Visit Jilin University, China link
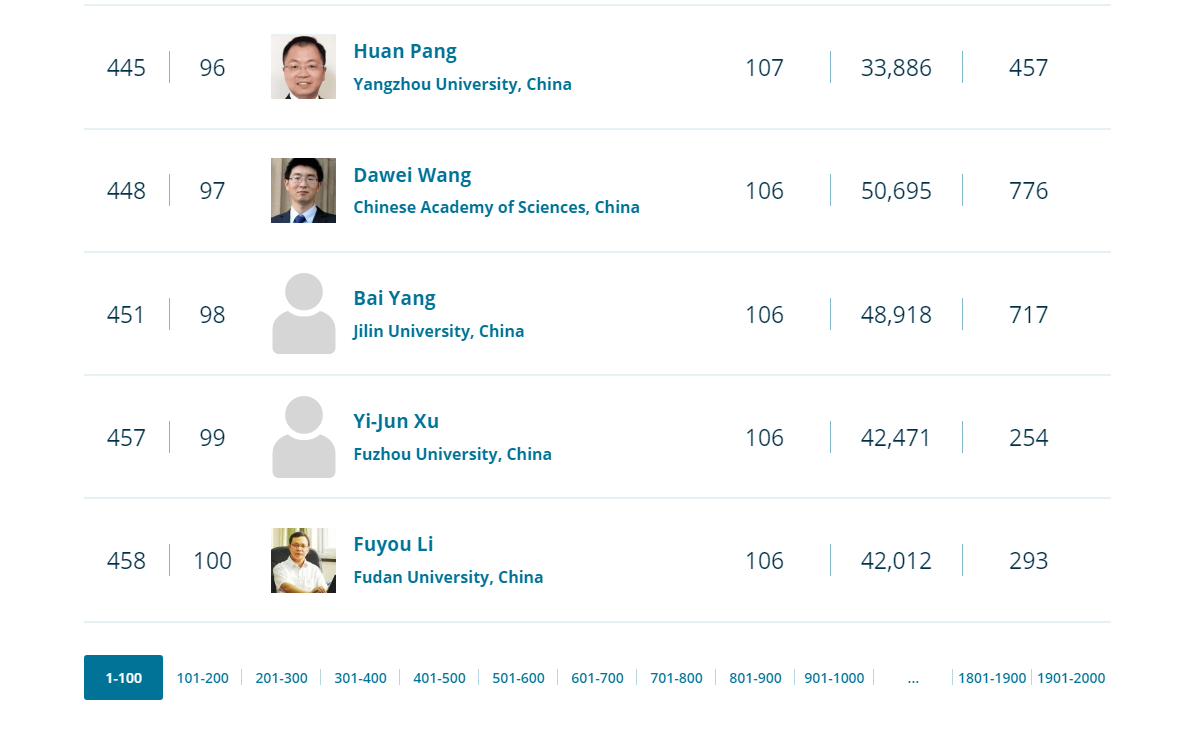1198x732 pixels. 439,331
